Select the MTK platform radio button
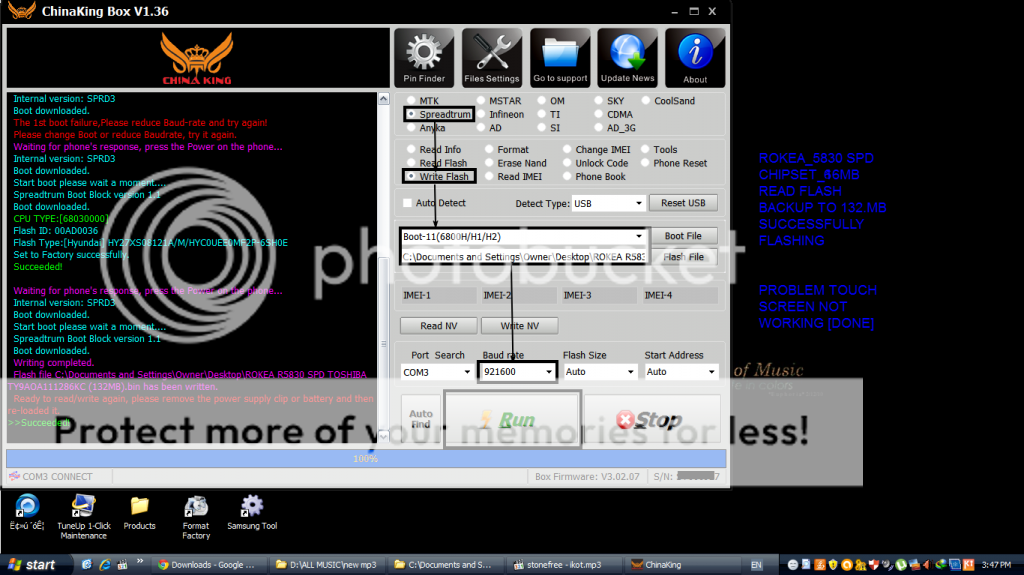Viewport: 1024px width, 575px height. point(411,101)
